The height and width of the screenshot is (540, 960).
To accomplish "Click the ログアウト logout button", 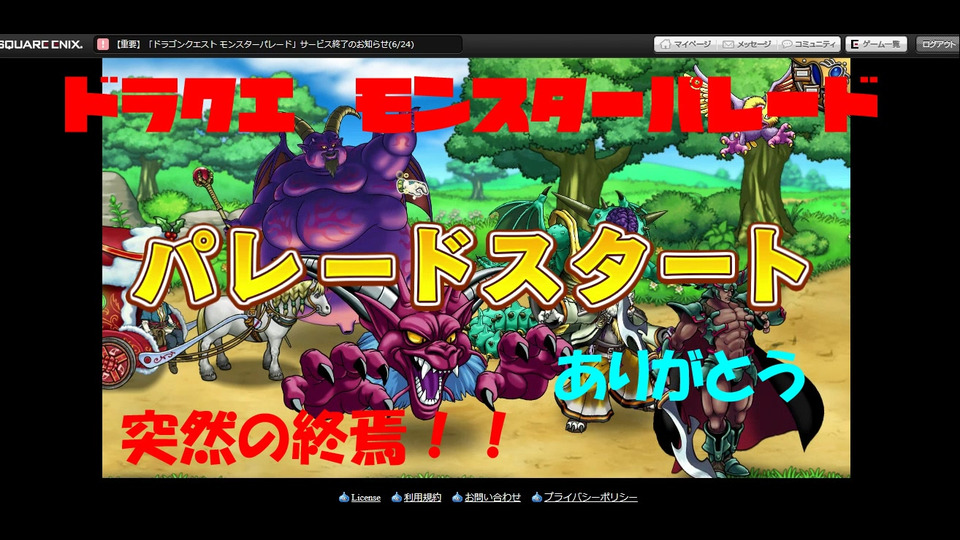I will pyautogui.click(x=938, y=44).
